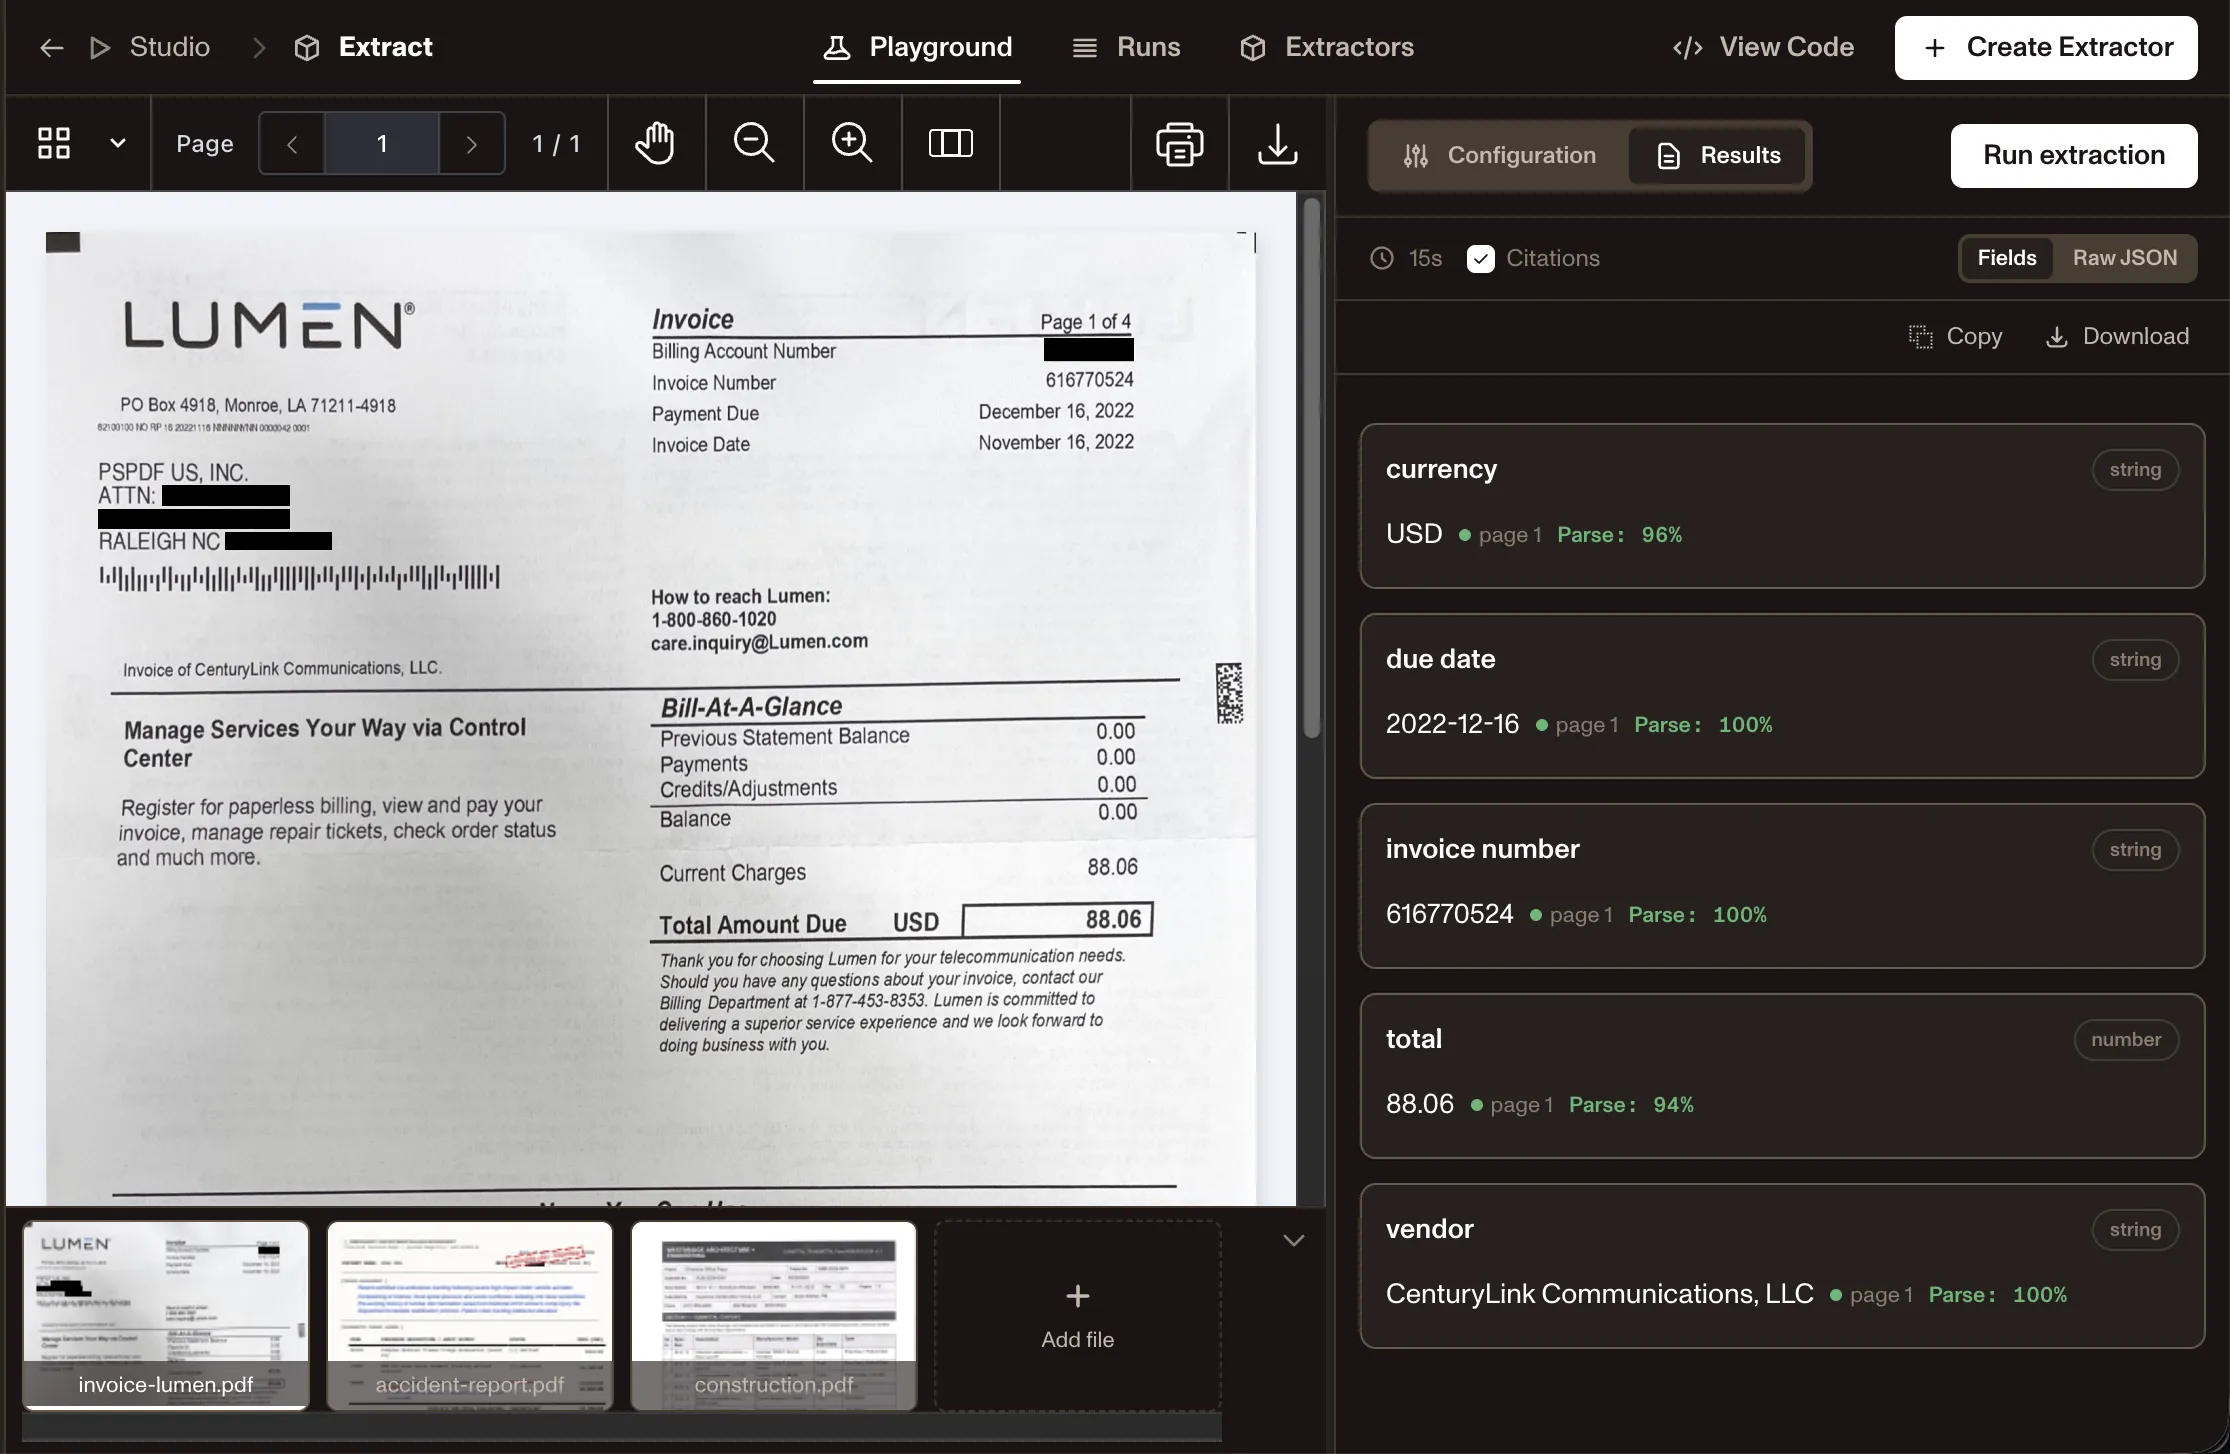Toggle the page layout columns icon
Screen dimensions: 2230x1454
[951, 143]
